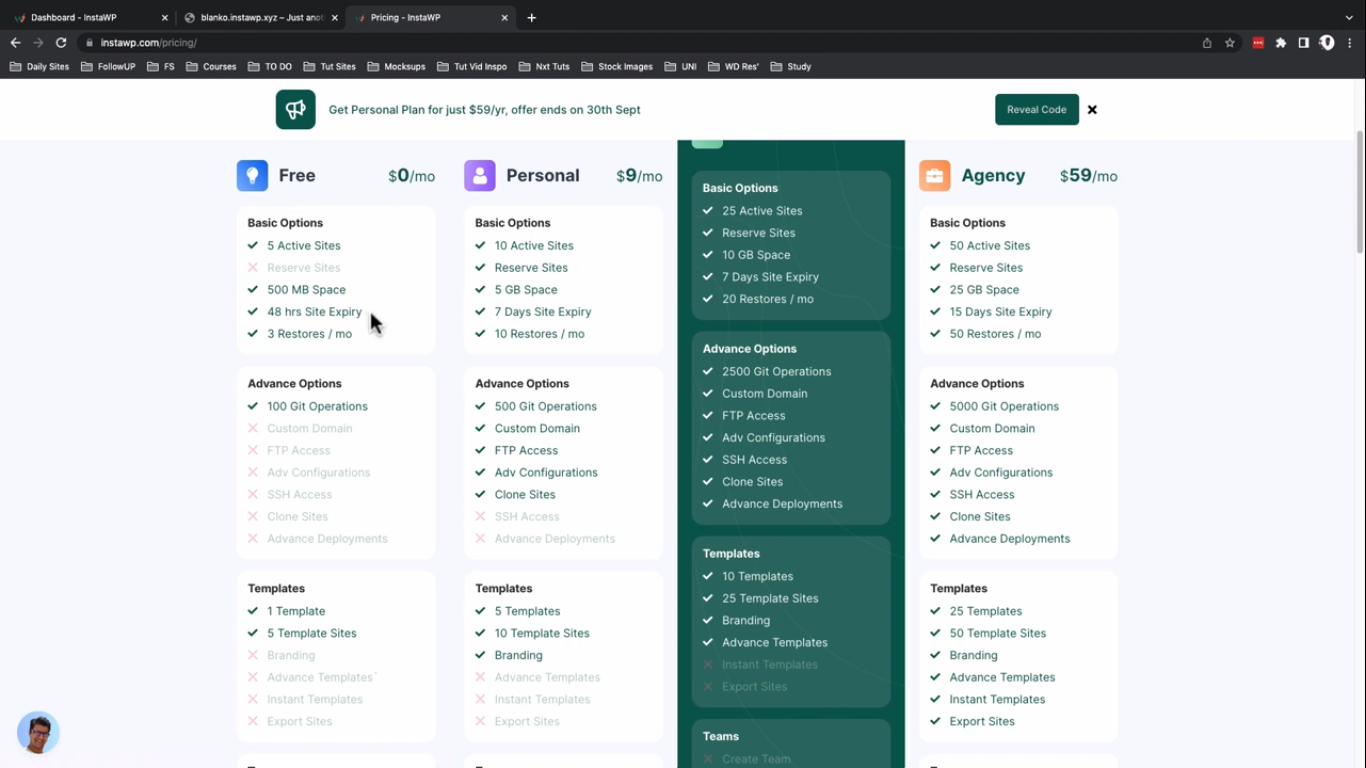The height and width of the screenshot is (768, 1366).
Task: Switch to the blanko.instawp.xyz tab
Action: pos(260,18)
